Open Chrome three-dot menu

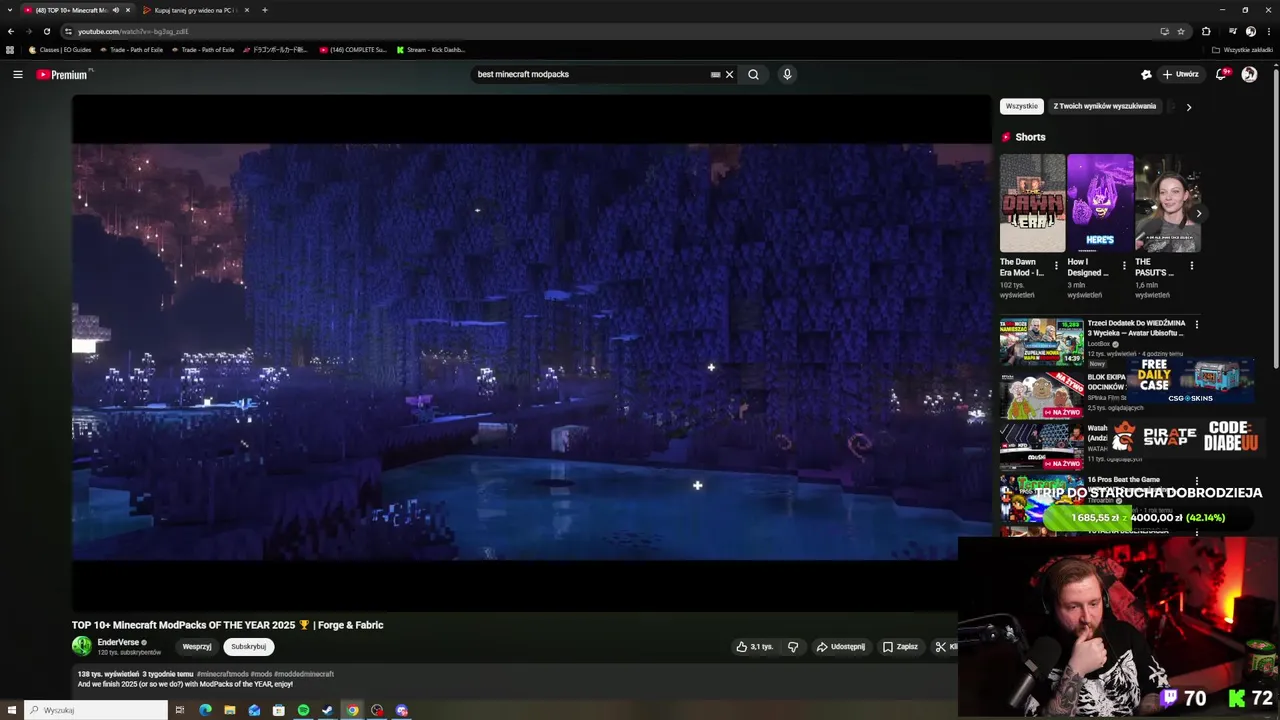click(x=1269, y=31)
